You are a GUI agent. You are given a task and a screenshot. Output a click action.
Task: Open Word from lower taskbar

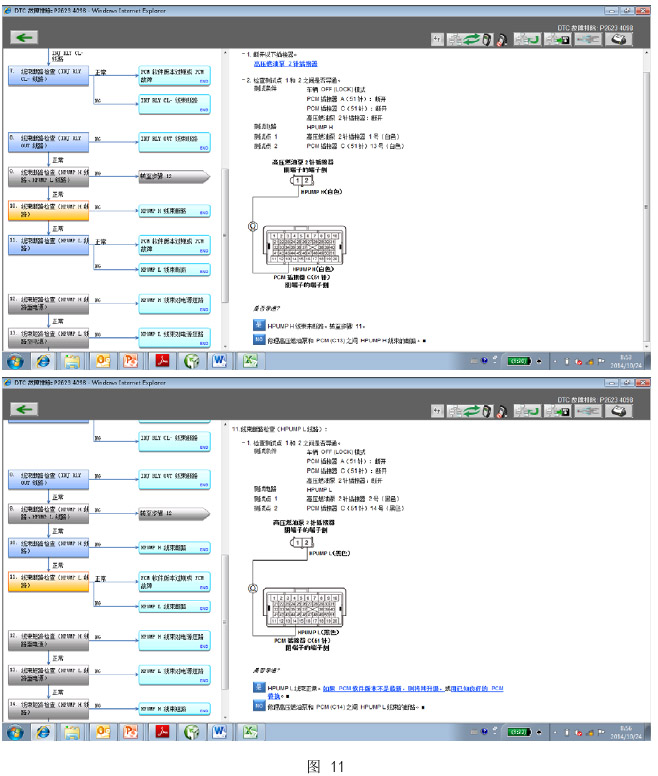(x=221, y=731)
